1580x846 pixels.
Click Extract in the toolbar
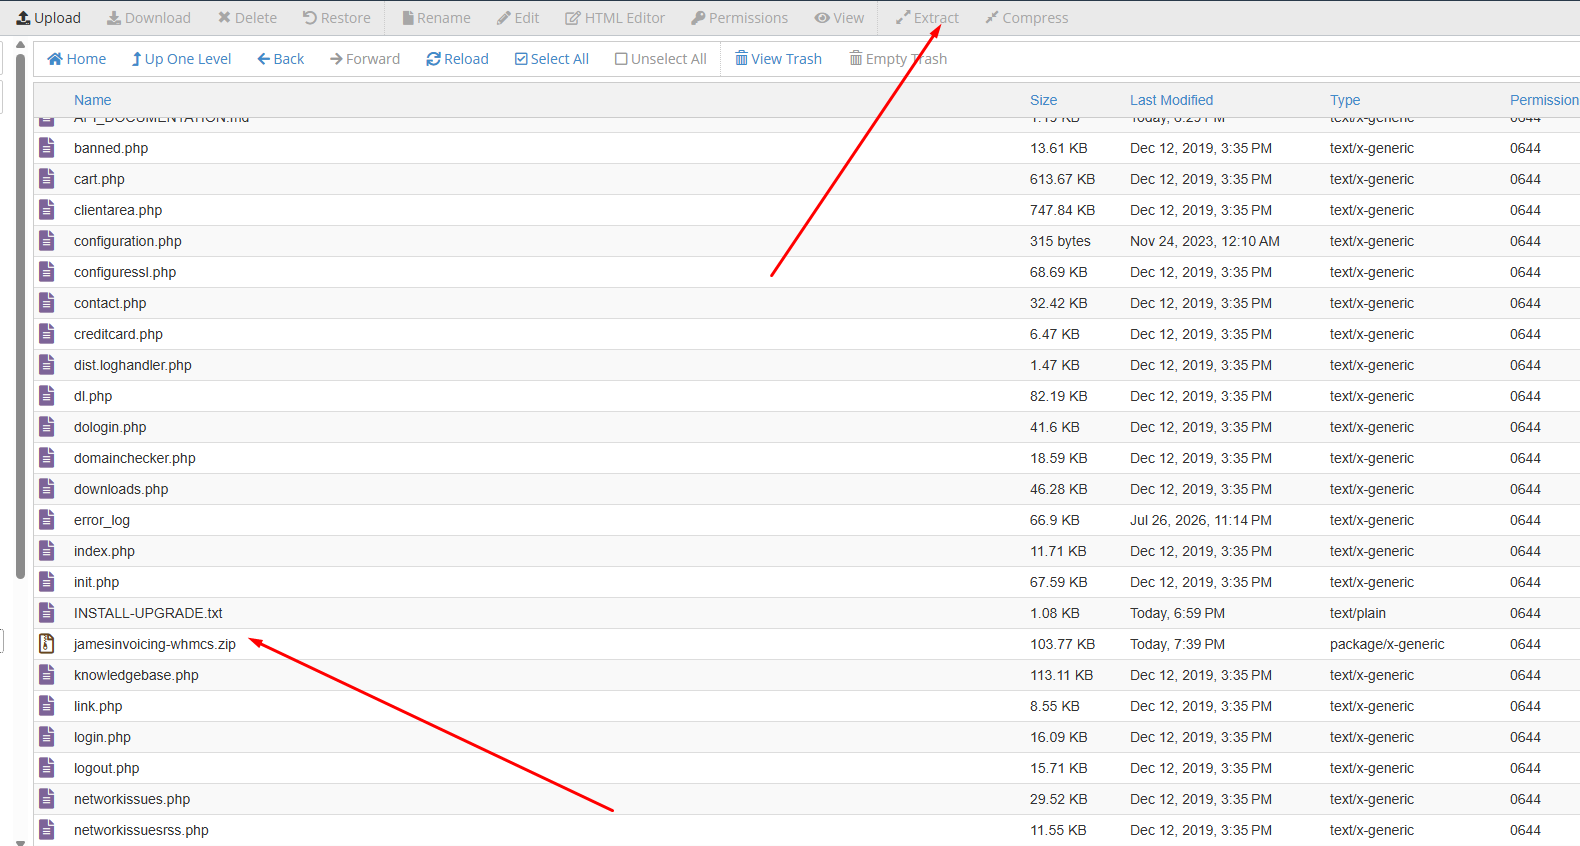tap(927, 18)
